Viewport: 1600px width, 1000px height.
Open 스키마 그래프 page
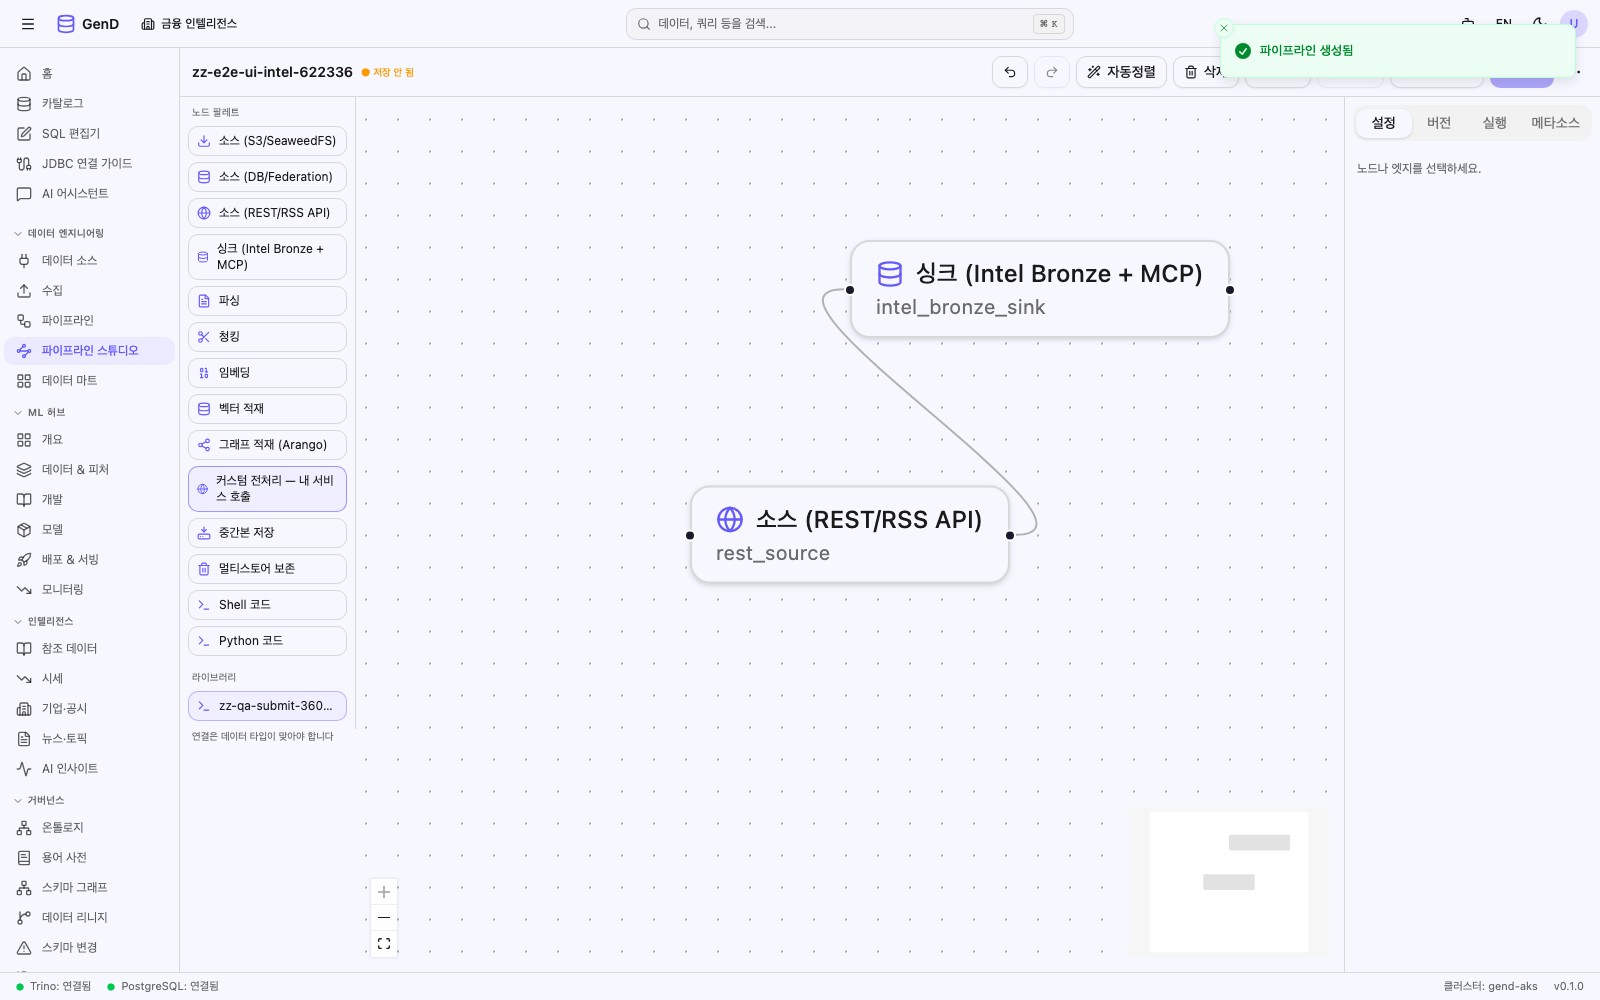click(x=90, y=888)
